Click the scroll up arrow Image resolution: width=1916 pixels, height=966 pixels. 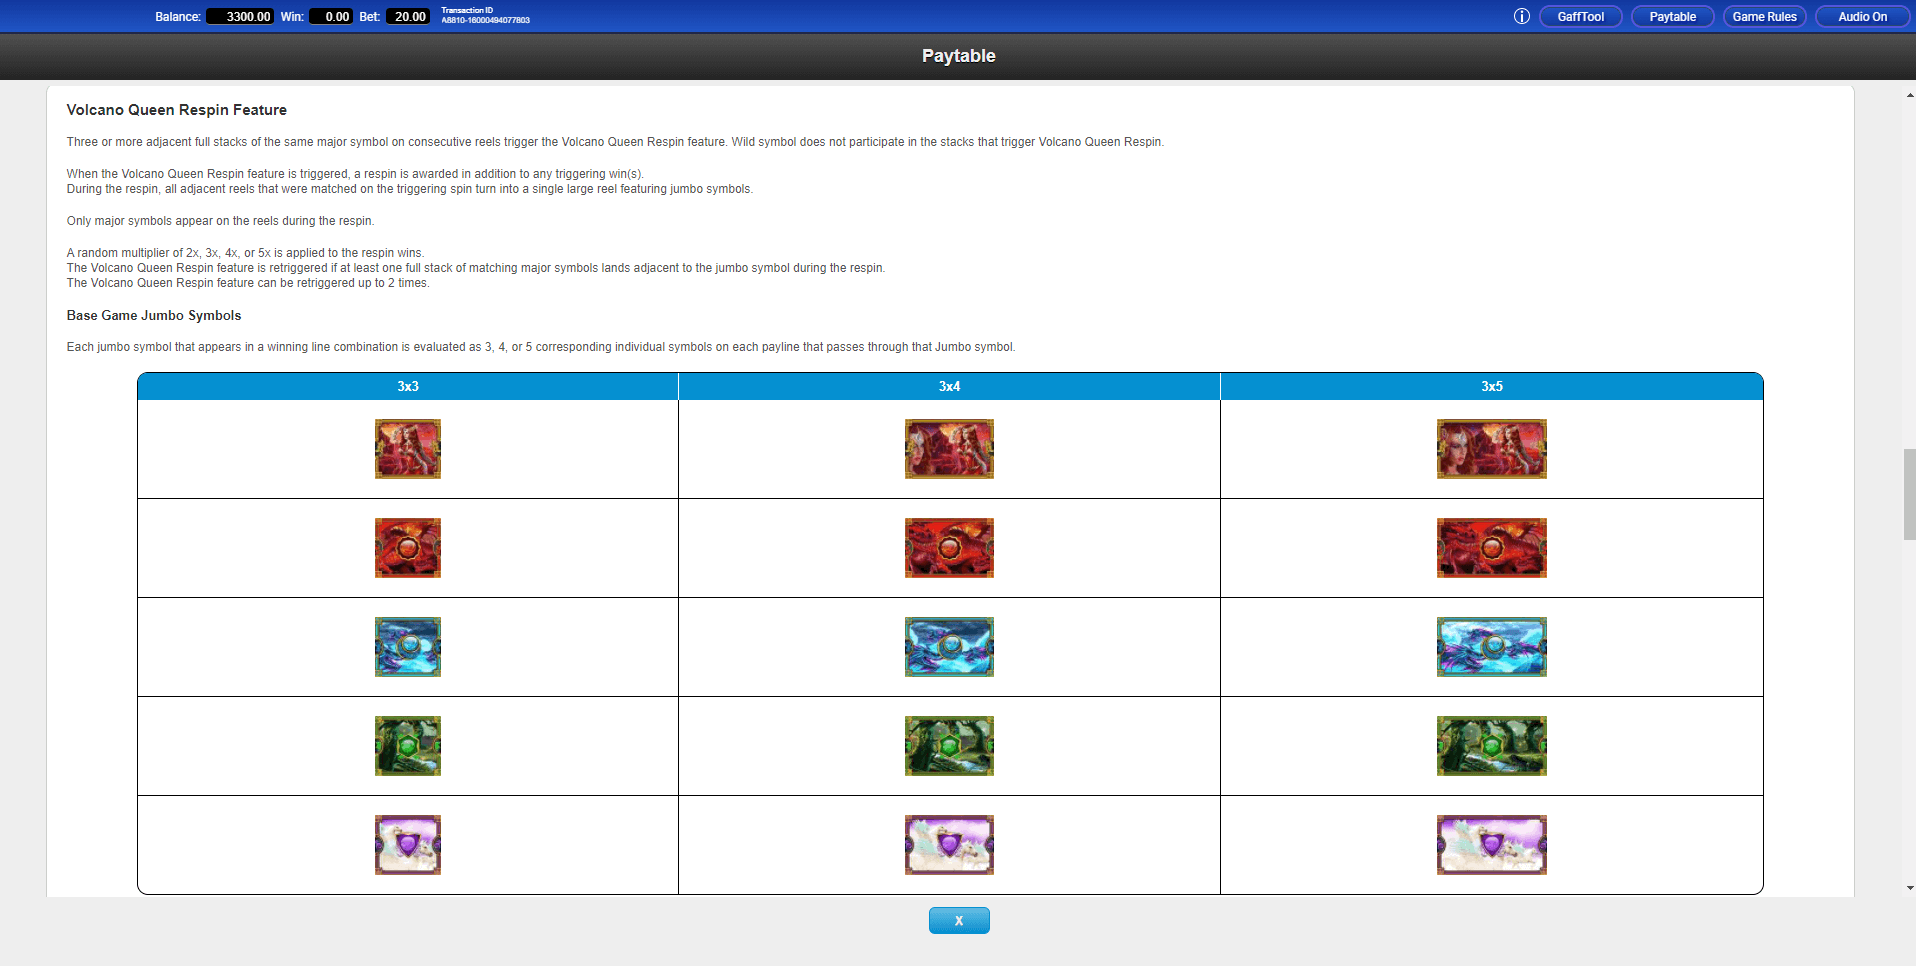click(x=1909, y=95)
